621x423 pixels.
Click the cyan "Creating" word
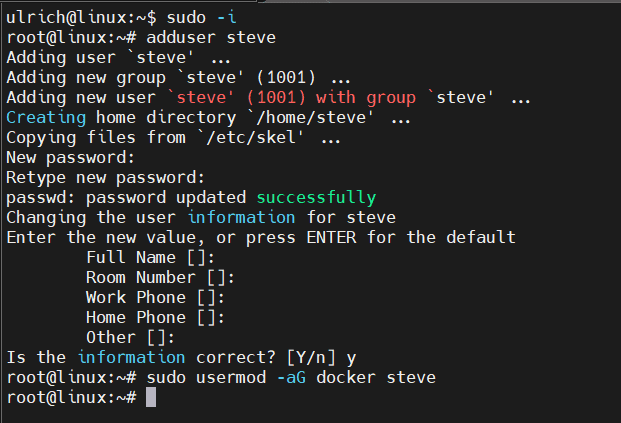click(x=46, y=117)
